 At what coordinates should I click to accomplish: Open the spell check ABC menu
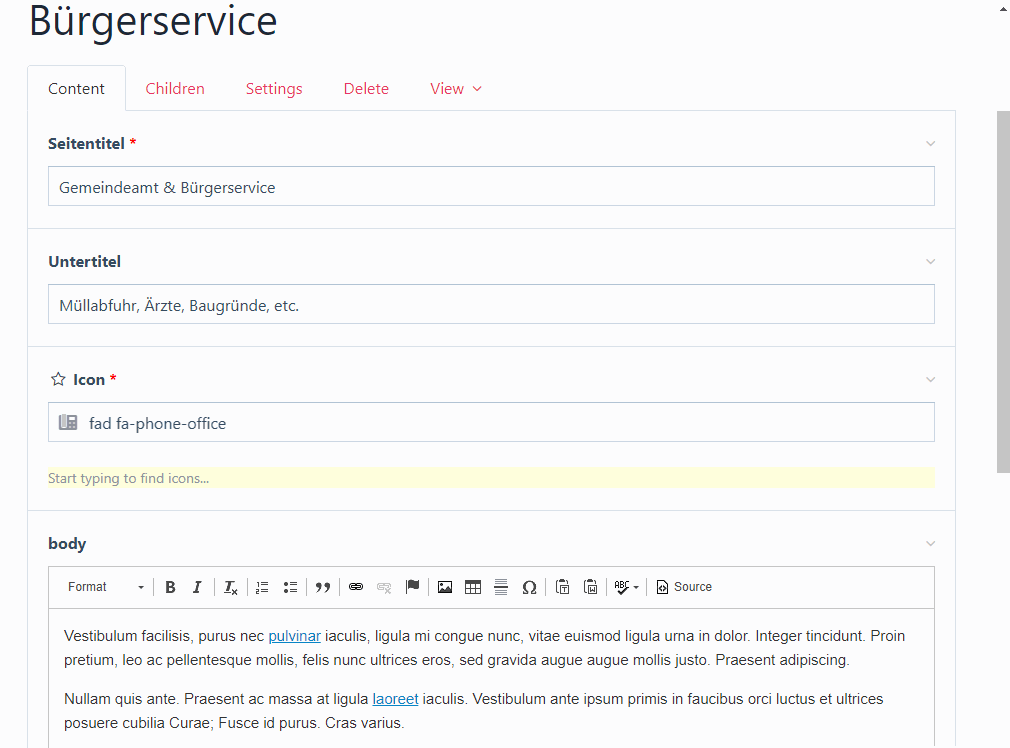[x=626, y=587]
